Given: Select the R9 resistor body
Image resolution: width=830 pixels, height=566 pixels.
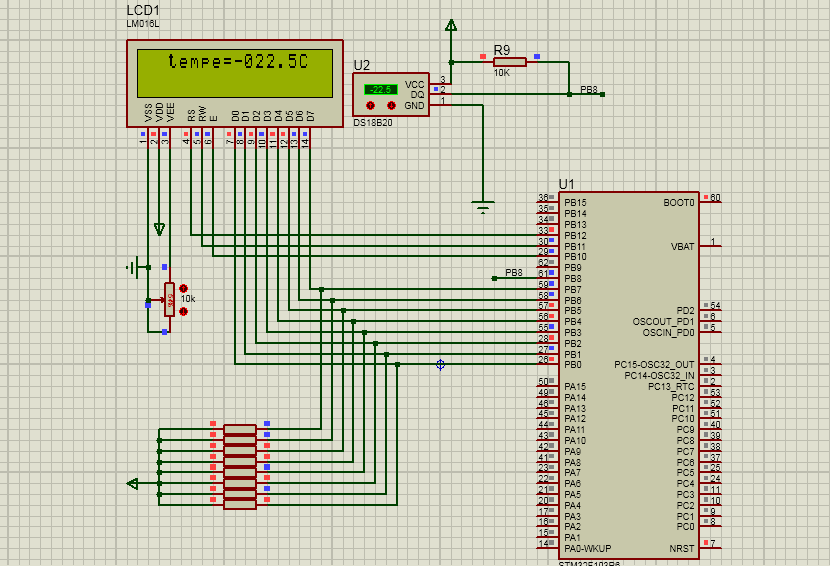Looking at the screenshot, I should click(x=510, y=62).
